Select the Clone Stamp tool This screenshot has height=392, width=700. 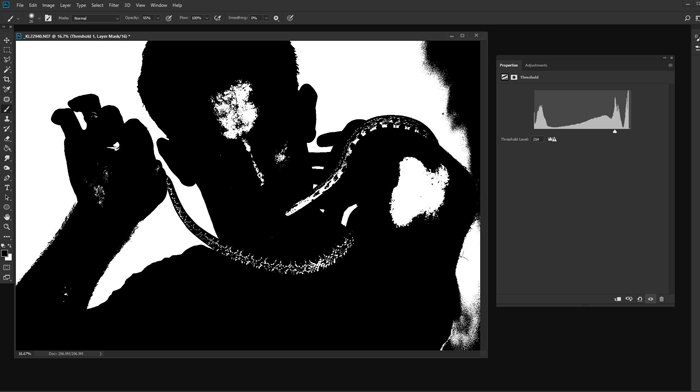coord(7,119)
